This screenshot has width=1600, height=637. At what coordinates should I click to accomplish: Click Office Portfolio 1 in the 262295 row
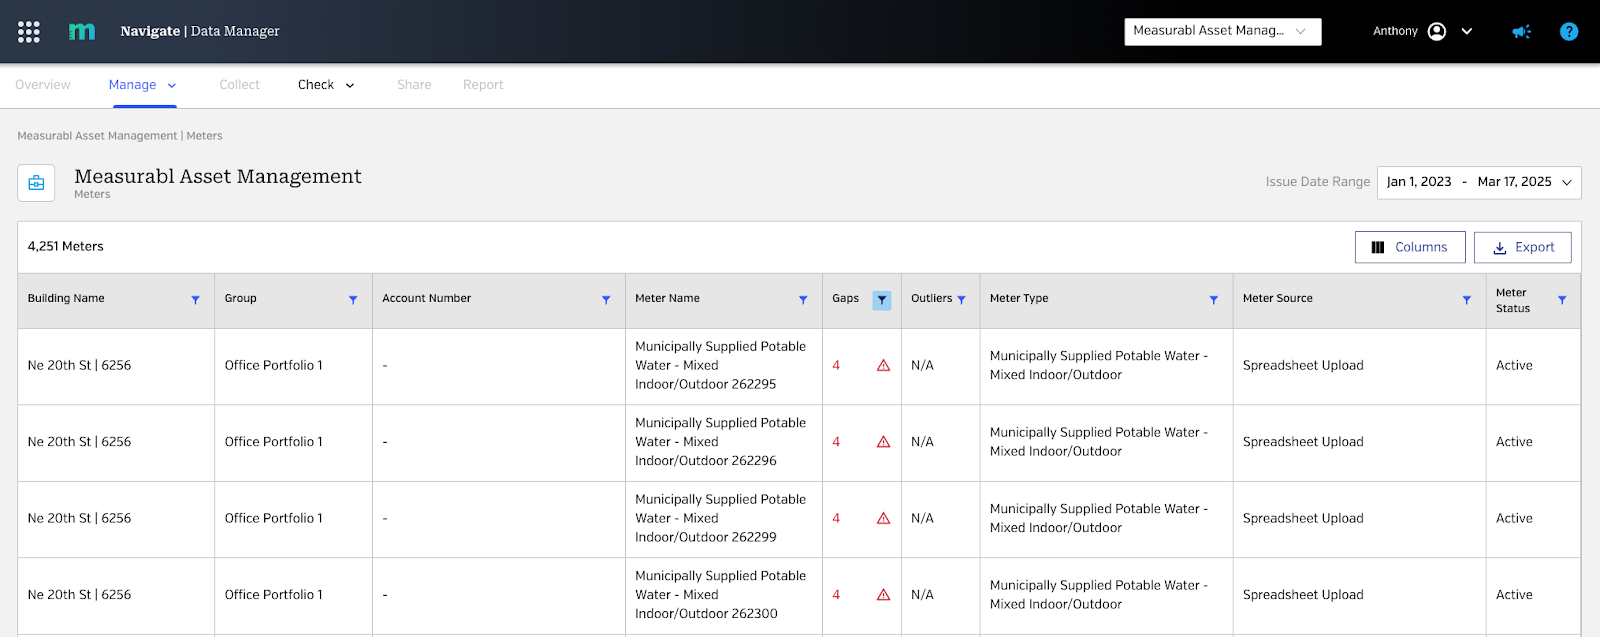pos(274,366)
